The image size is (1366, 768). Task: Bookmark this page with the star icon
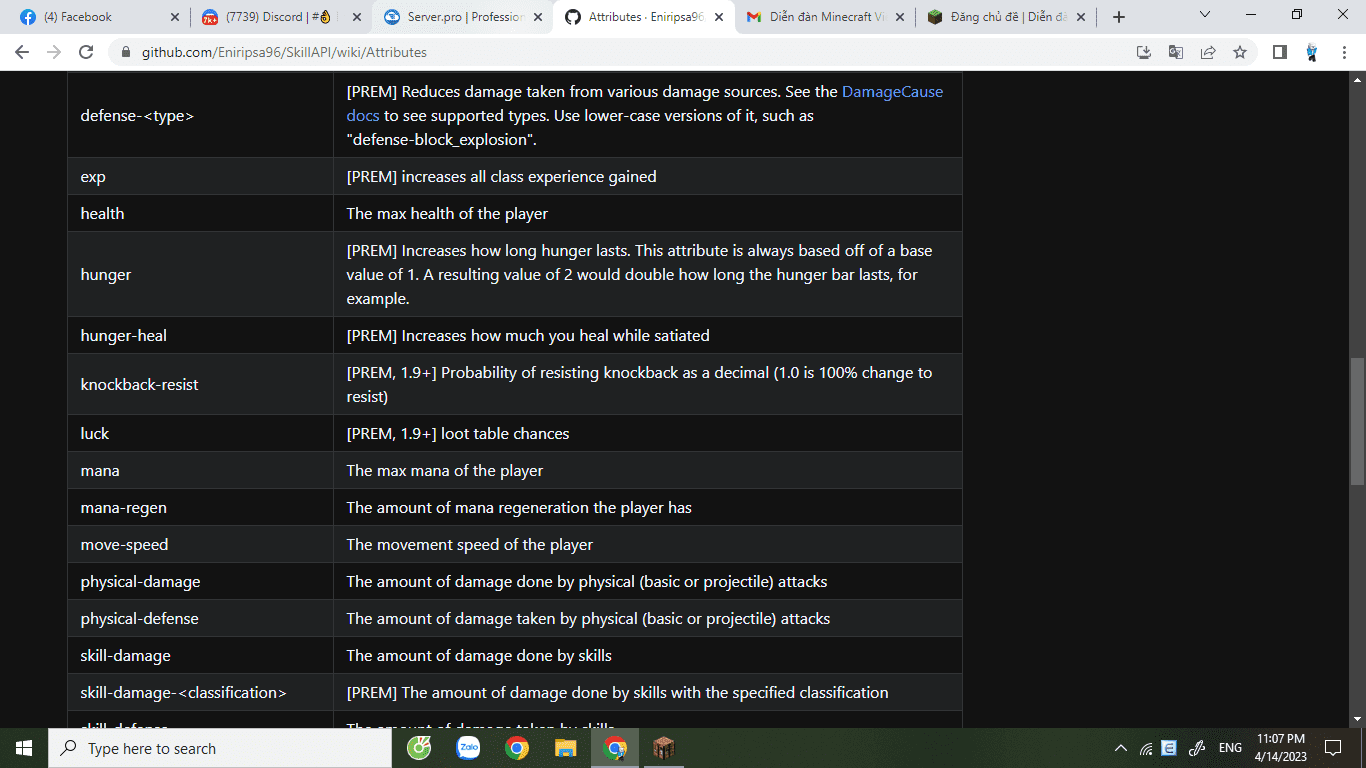pyautogui.click(x=1240, y=52)
